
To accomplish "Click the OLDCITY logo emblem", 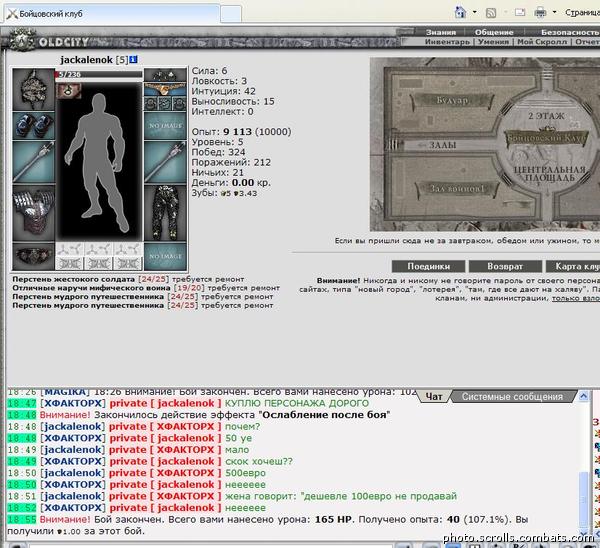I will tap(22, 39).
